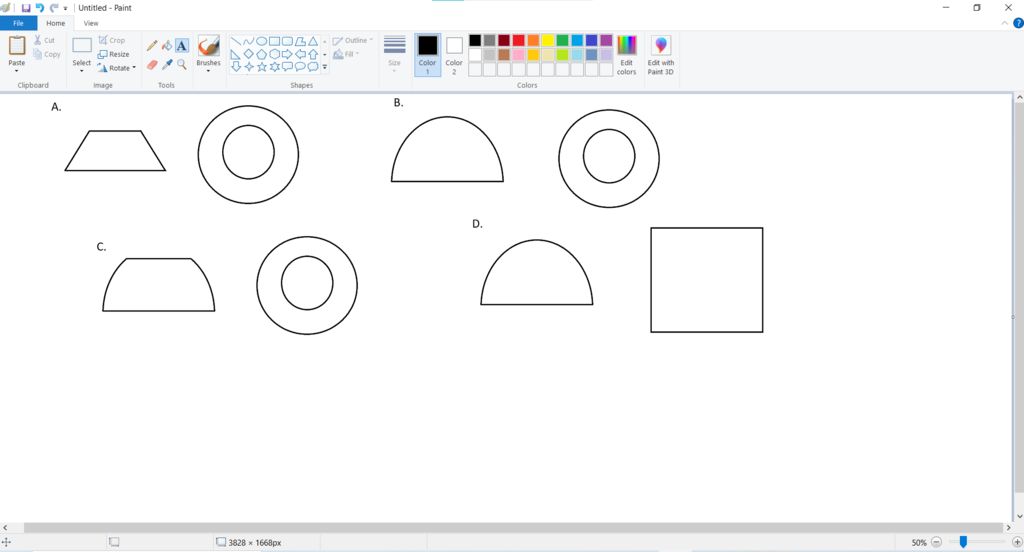
Task: Choose the Triangle shape
Action: pyautogui.click(x=313, y=41)
